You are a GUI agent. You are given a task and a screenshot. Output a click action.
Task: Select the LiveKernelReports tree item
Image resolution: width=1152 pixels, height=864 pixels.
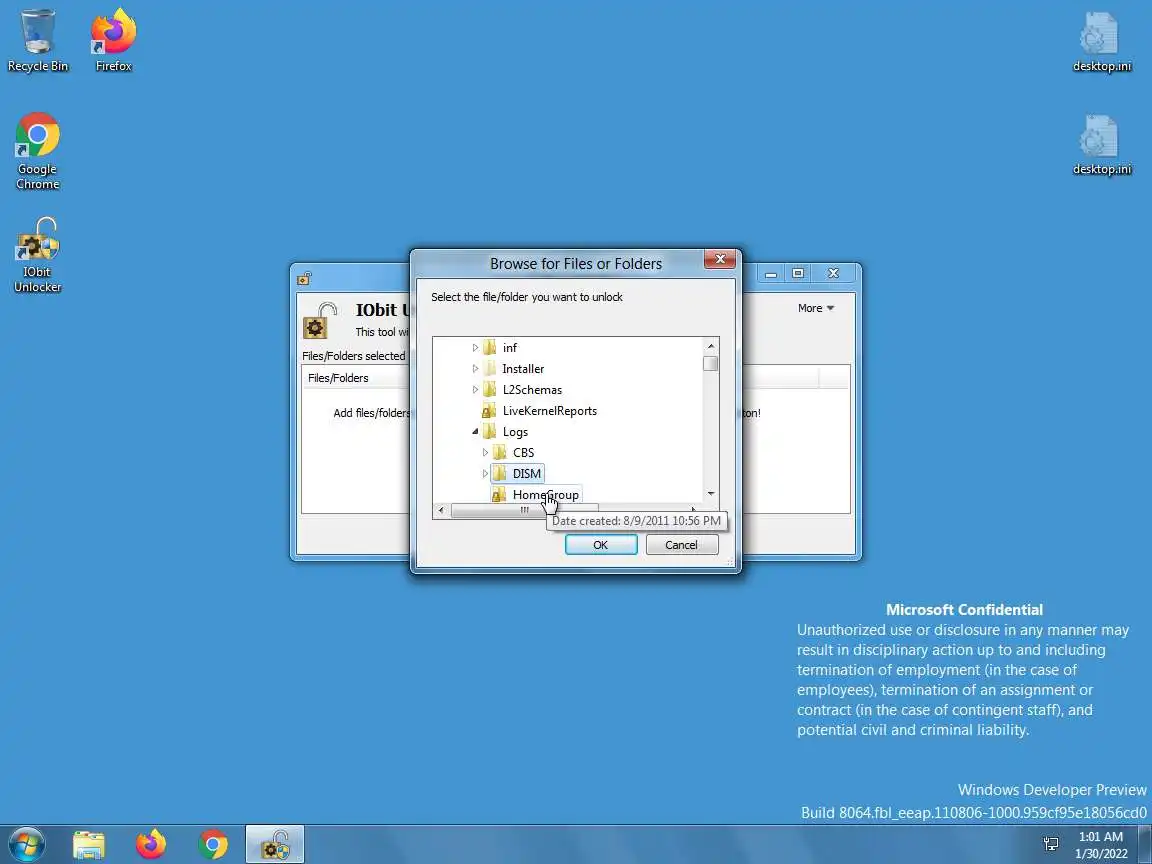(x=550, y=411)
